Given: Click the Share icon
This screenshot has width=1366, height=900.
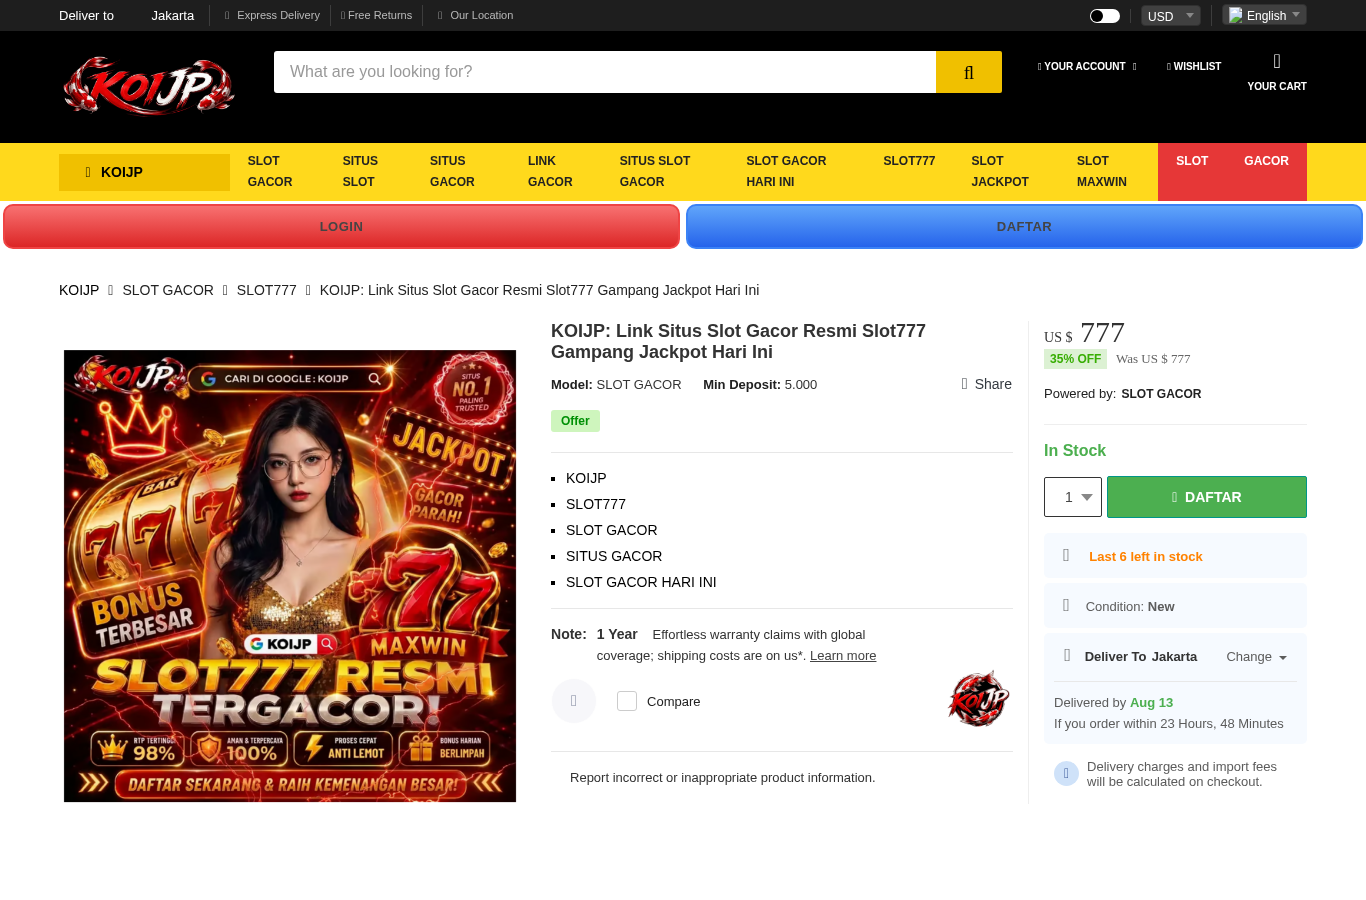Looking at the screenshot, I should (x=965, y=384).
